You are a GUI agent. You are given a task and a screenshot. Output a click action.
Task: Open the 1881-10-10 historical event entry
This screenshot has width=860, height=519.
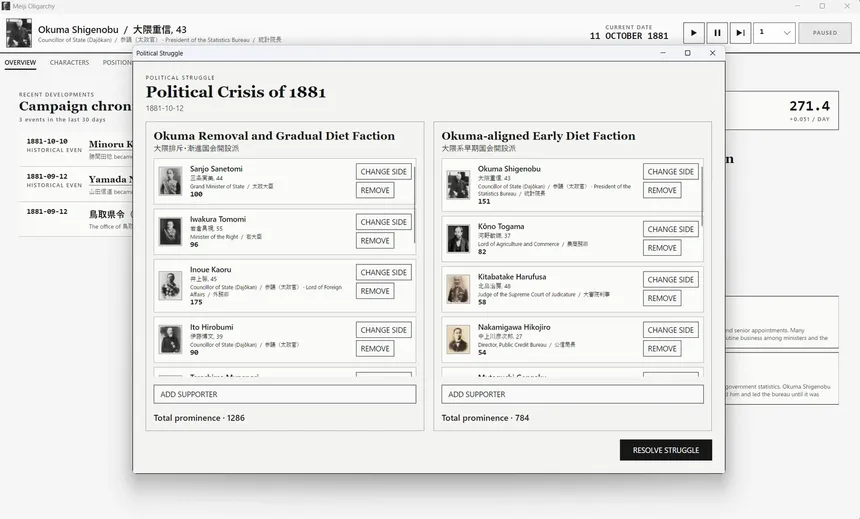tap(76, 149)
